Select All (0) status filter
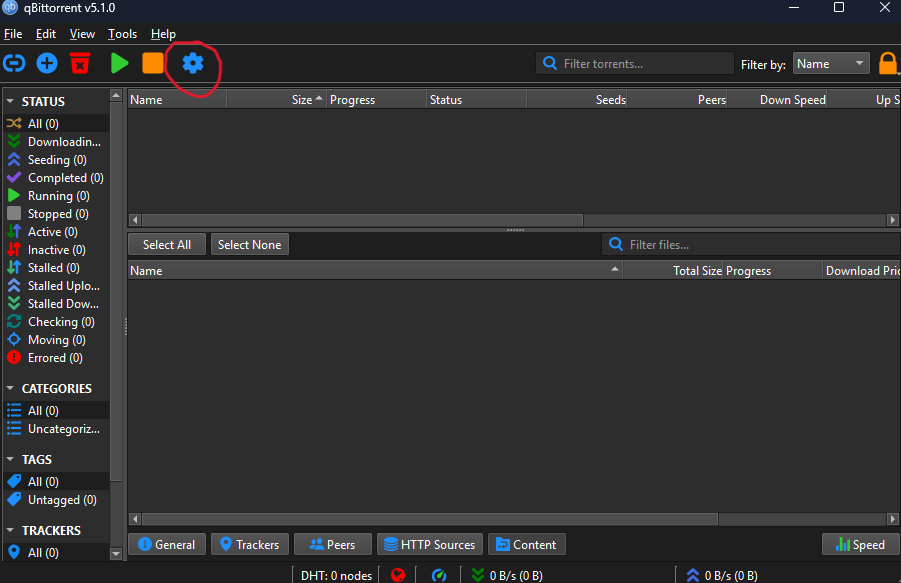Screen dimensions: 901x583 (56, 123)
